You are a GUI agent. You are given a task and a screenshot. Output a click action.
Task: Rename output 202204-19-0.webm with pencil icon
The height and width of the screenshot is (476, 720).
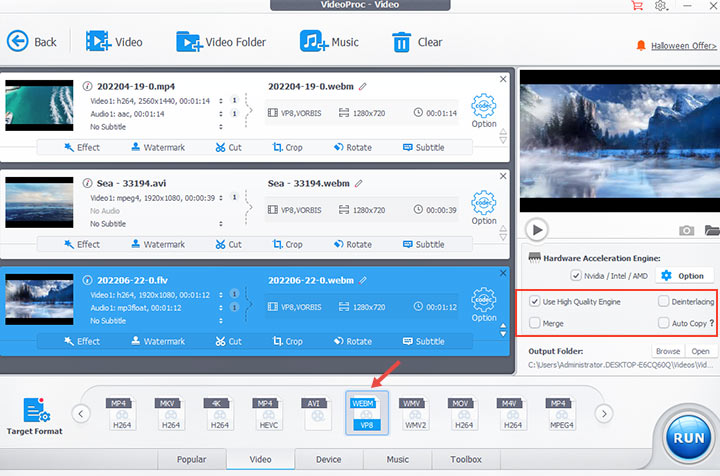click(x=363, y=86)
